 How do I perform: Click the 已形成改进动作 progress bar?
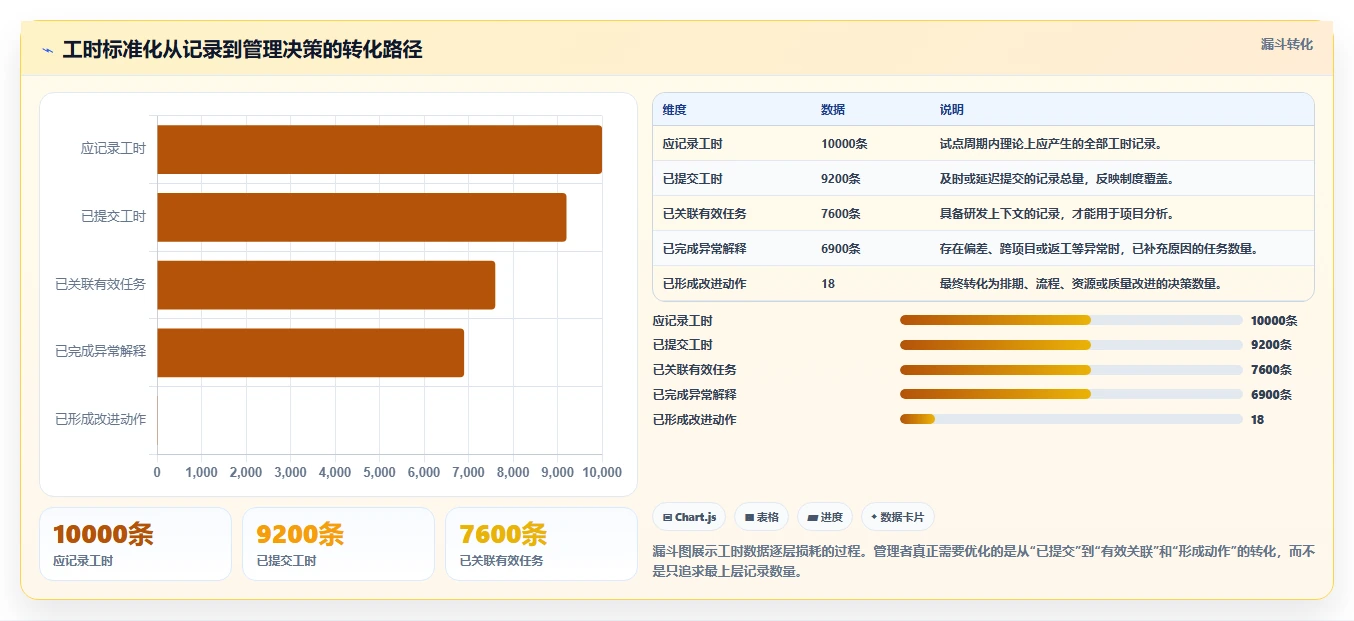point(1071,419)
